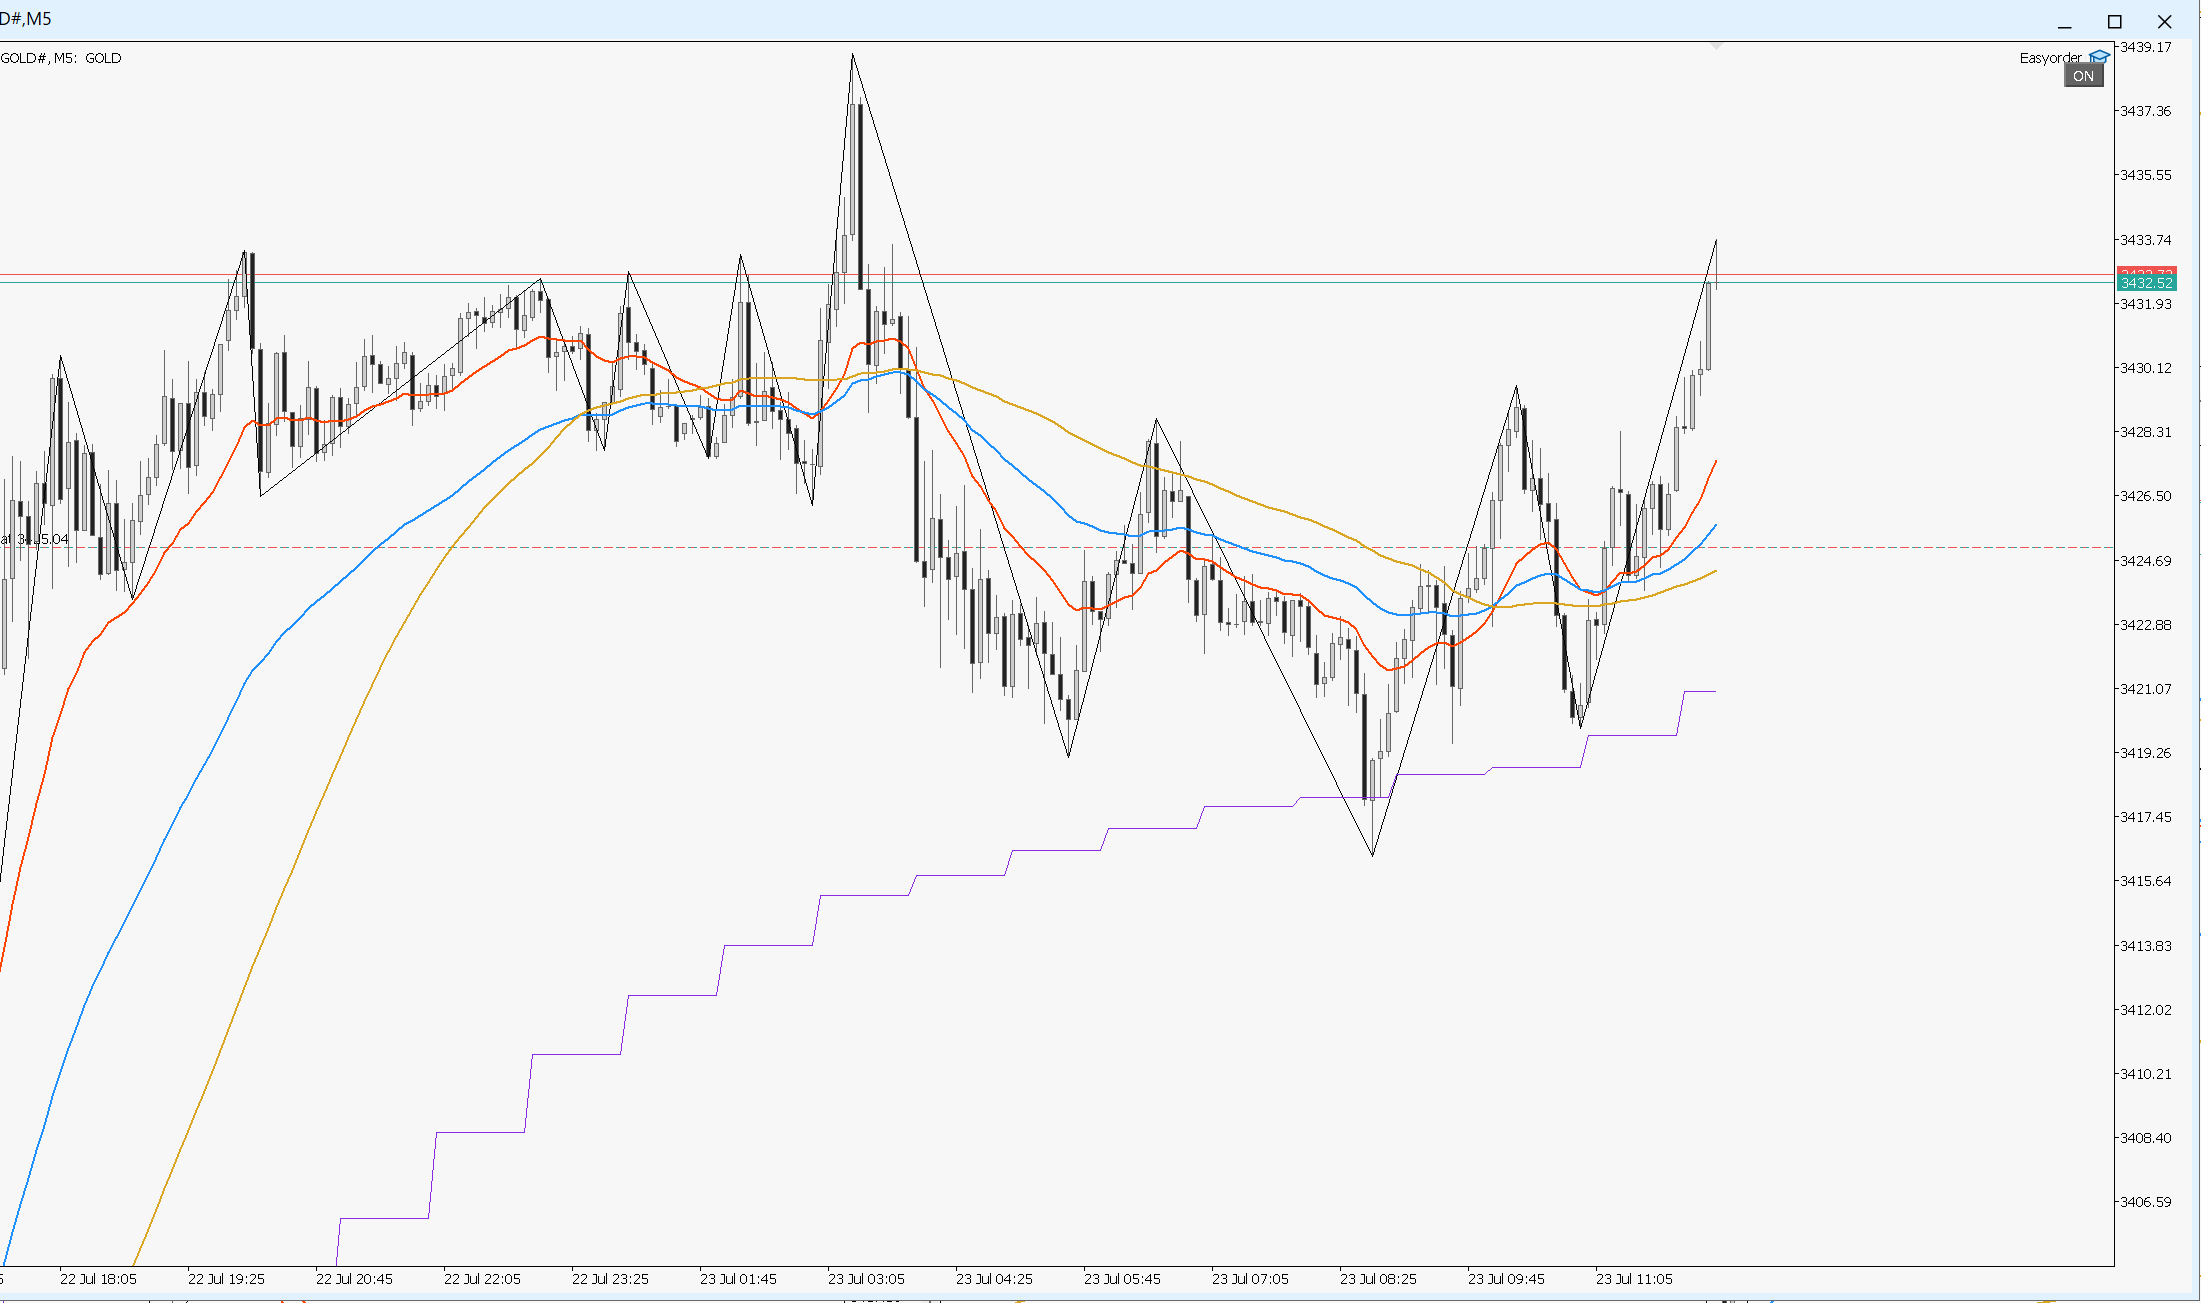2201x1303 pixels.
Task: Click the green 3432.52 bid price label
Action: pyautogui.click(x=2146, y=284)
